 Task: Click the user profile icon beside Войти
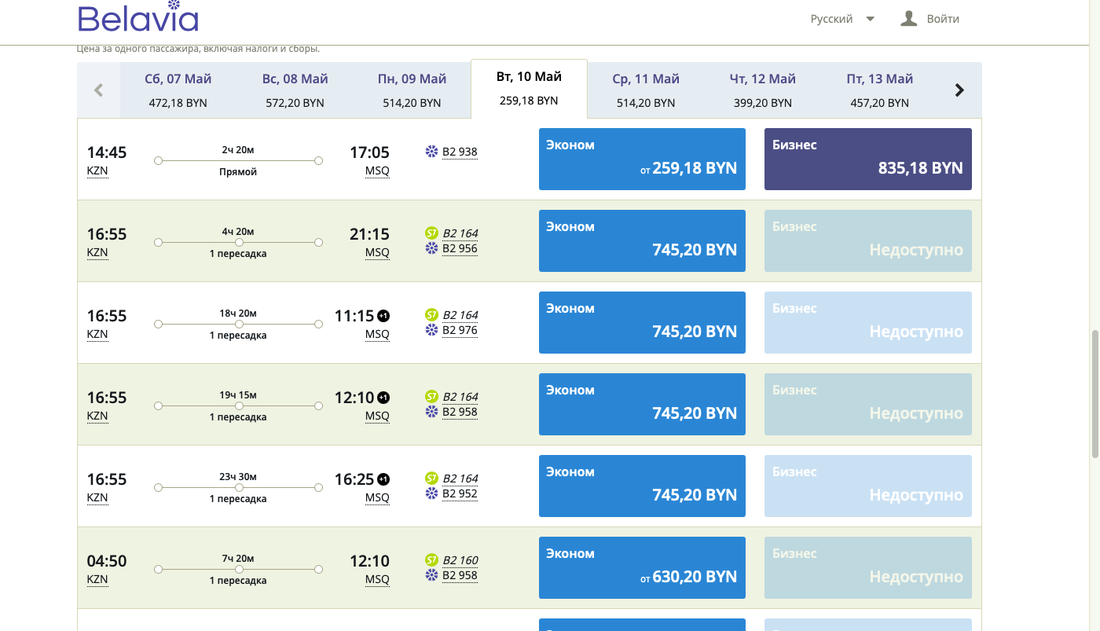tap(908, 18)
